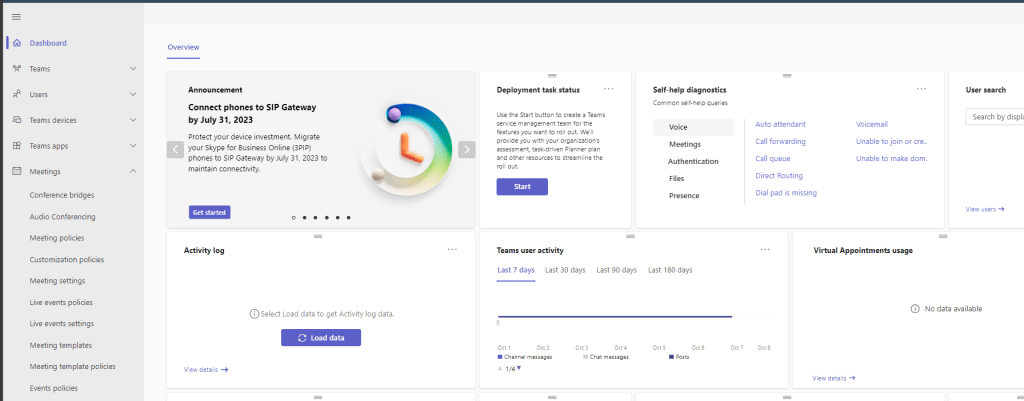Viewport: 1024px width, 401px height.
Task: Click the Teams group icon in sidebar
Action: (x=17, y=69)
